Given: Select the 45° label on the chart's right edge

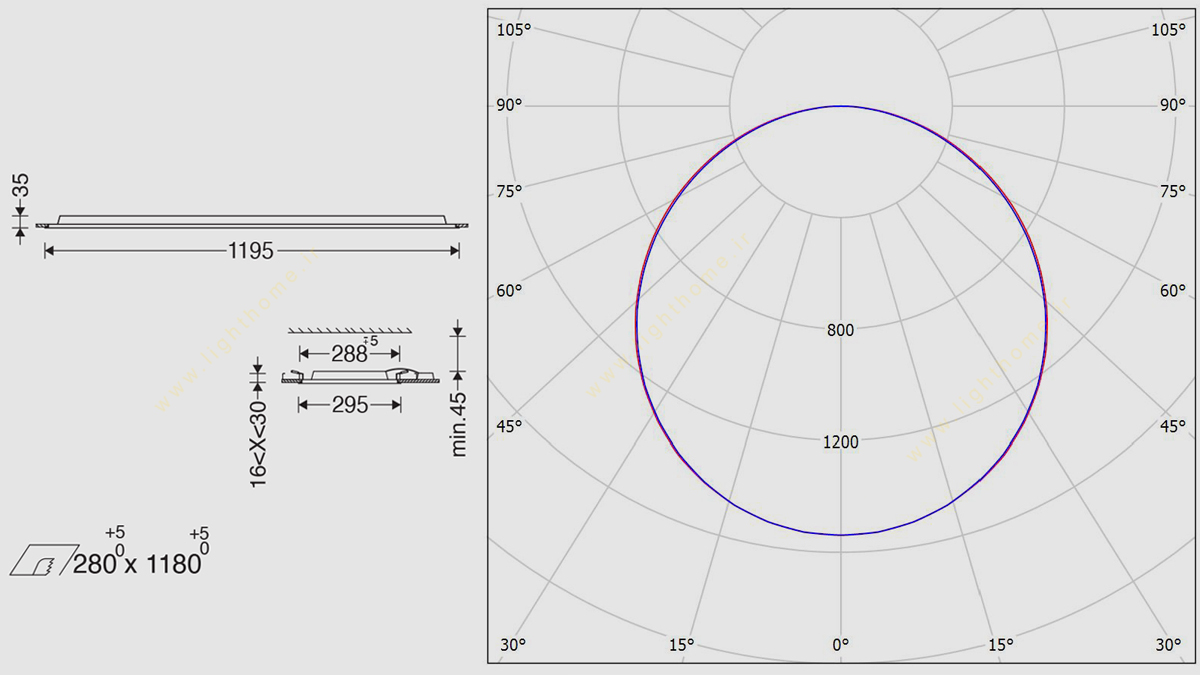Looking at the screenshot, I should 1173,427.
